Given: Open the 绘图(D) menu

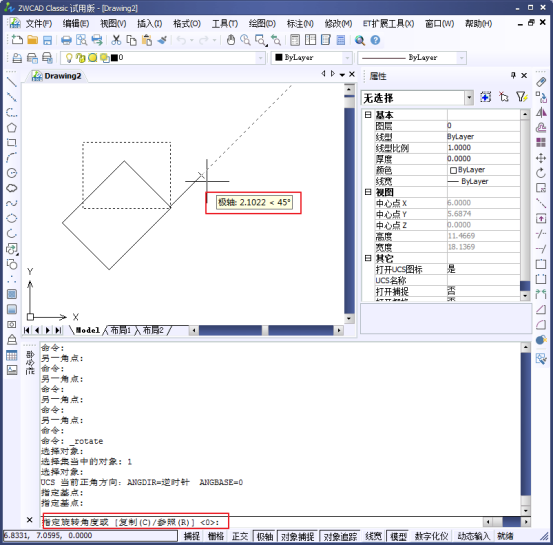Looking at the screenshot, I should point(262,24).
